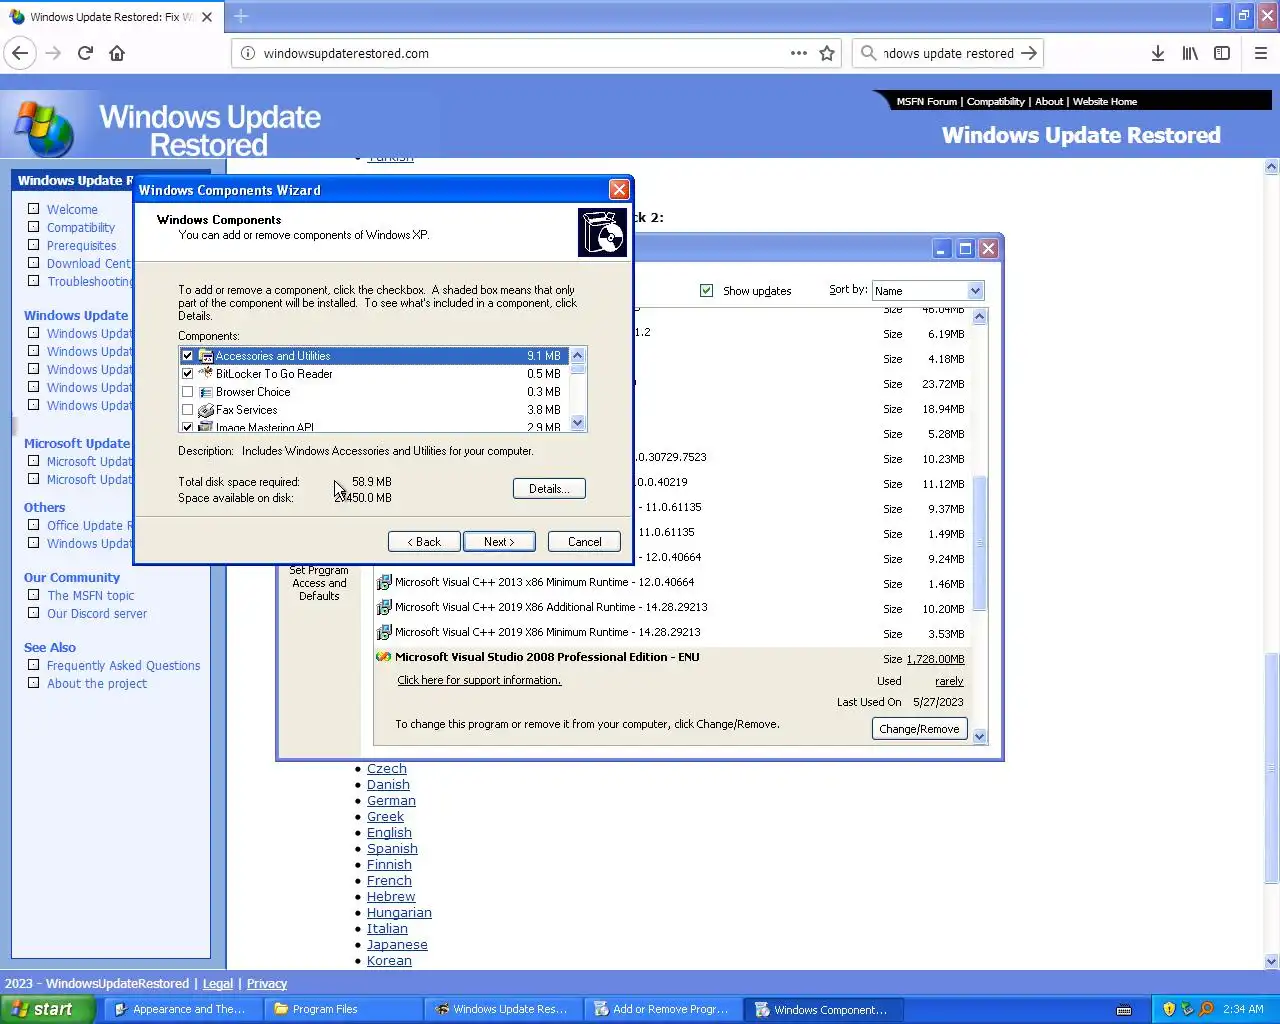
Task: Open the Windows Start button
Action: 47,1009
